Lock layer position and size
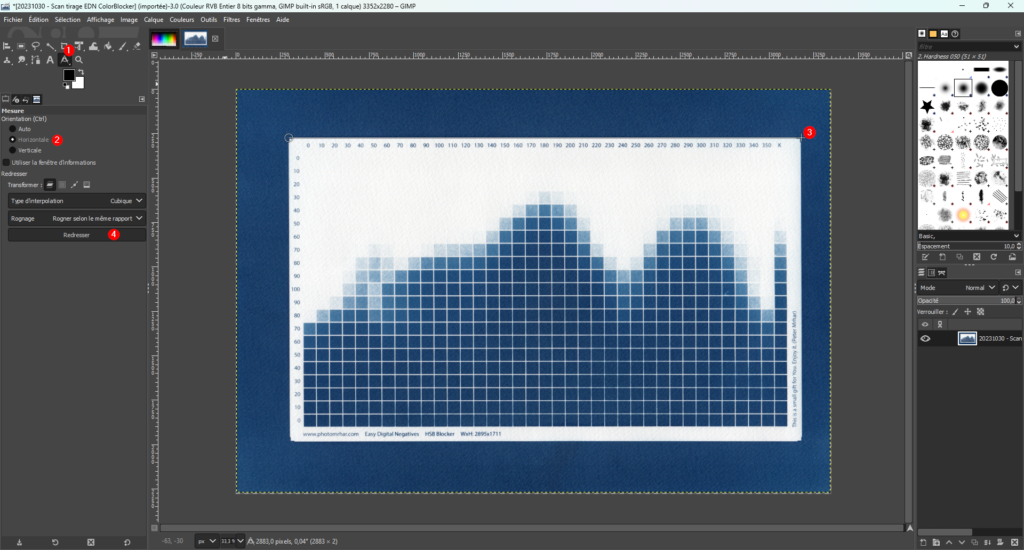The image size is (1024, 550). pyautogui.click(x=968, y=312)
